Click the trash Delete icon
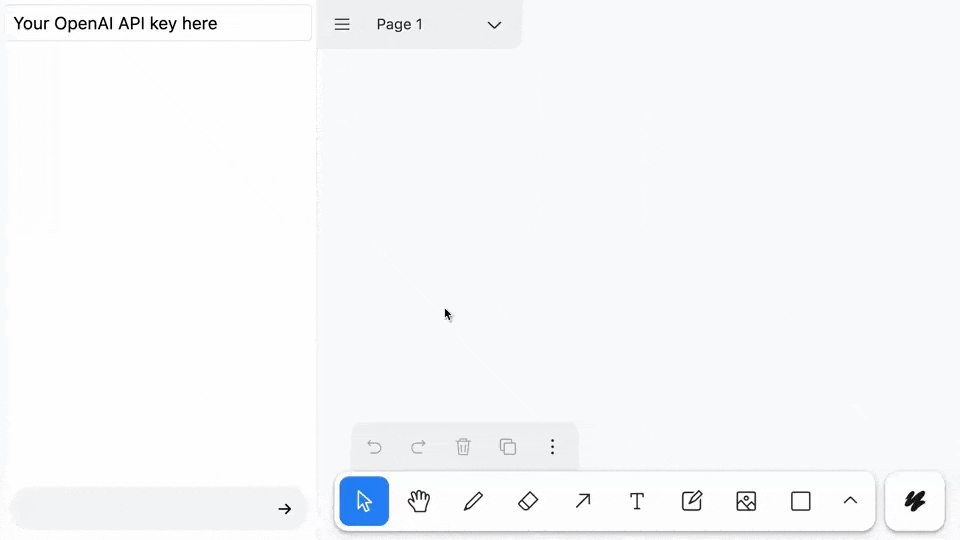This screenshot has height=540, width=960. tap(463, 447)
